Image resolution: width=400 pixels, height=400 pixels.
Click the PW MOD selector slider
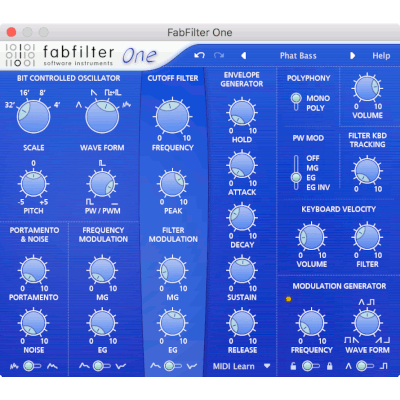pyautogui.click(x=296, y=173)
